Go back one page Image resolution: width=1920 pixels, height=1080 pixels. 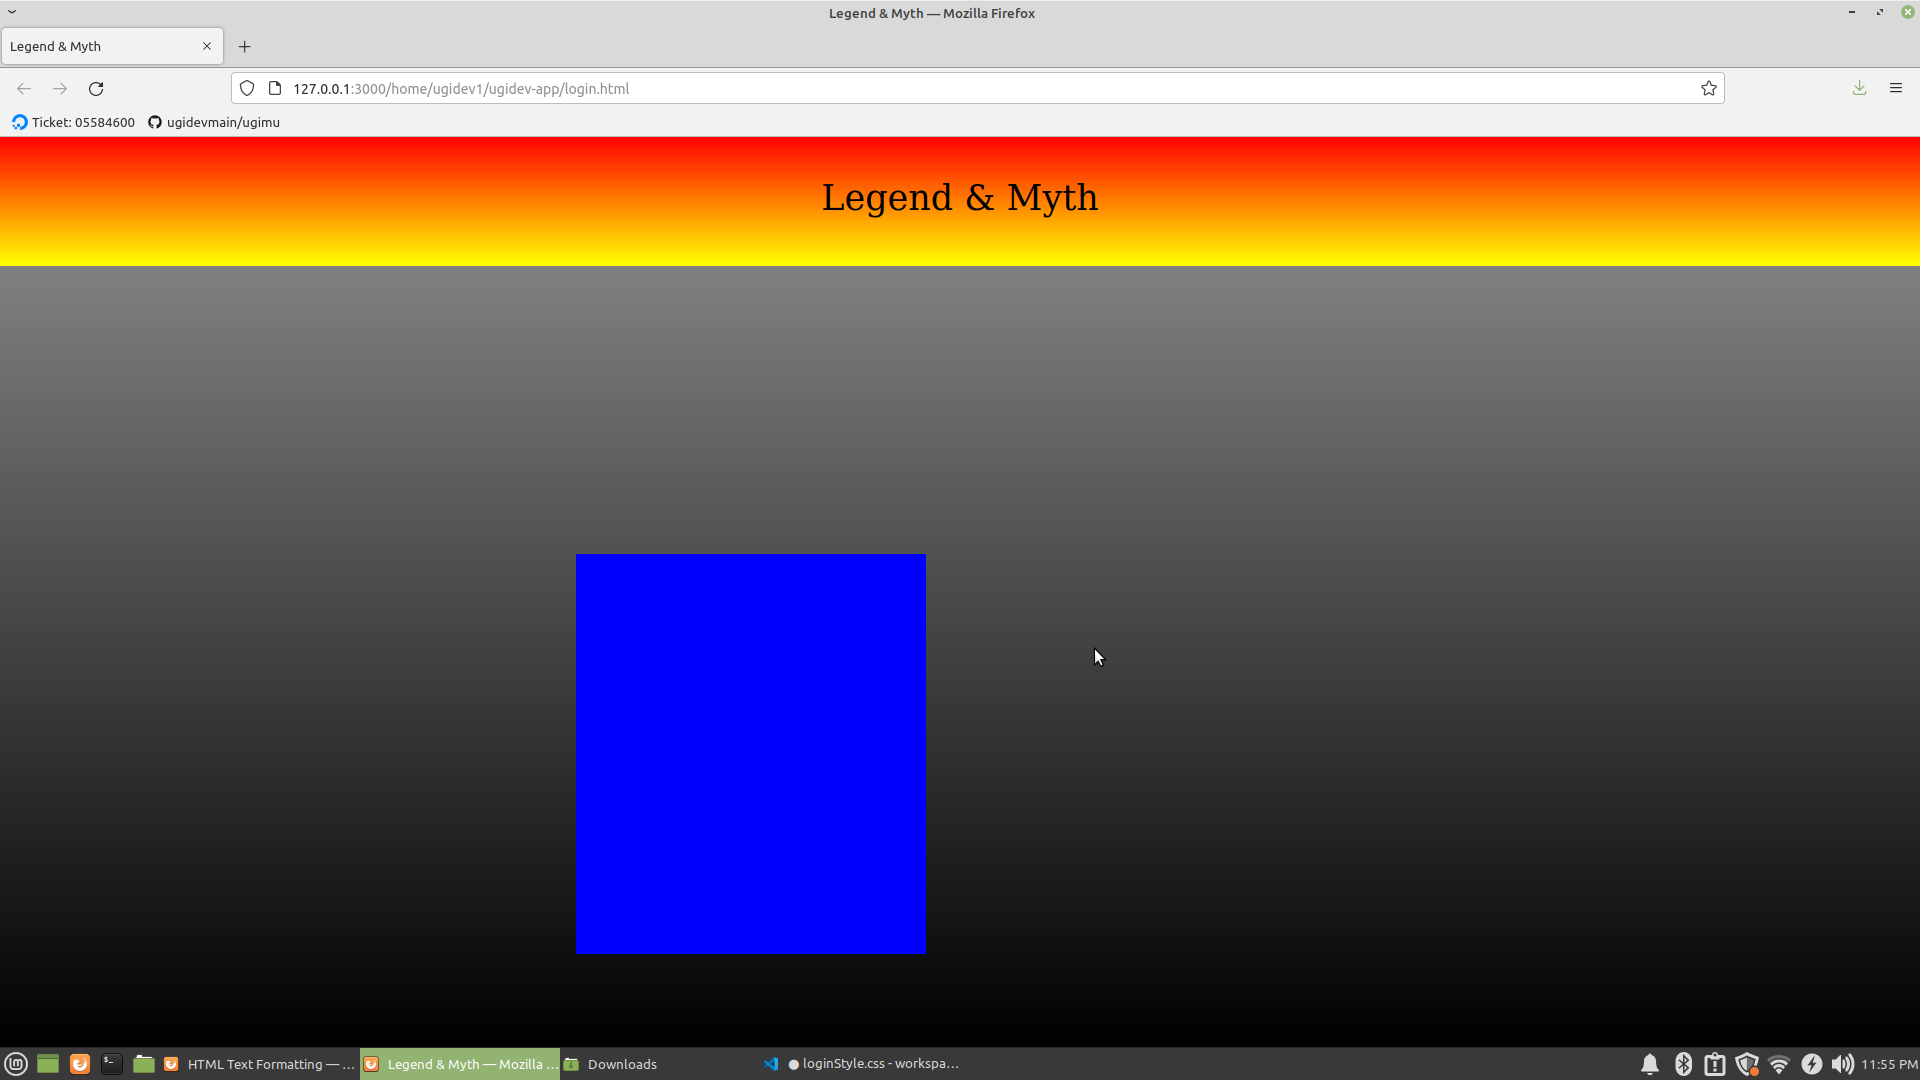[x=24, y=89]
